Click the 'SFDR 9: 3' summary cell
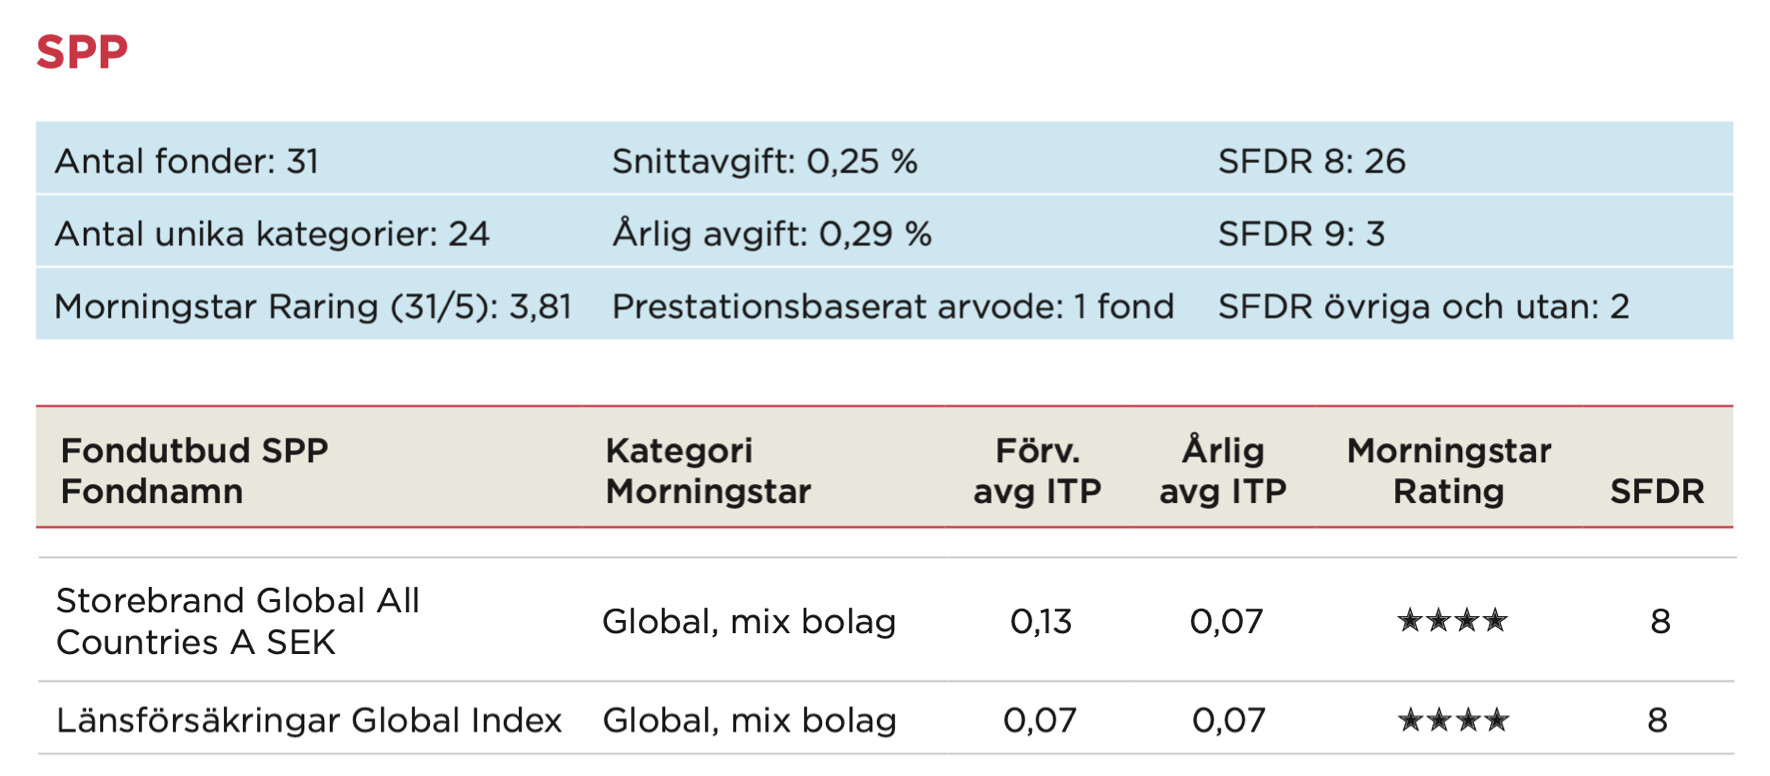 click(x=1301, y=234)
